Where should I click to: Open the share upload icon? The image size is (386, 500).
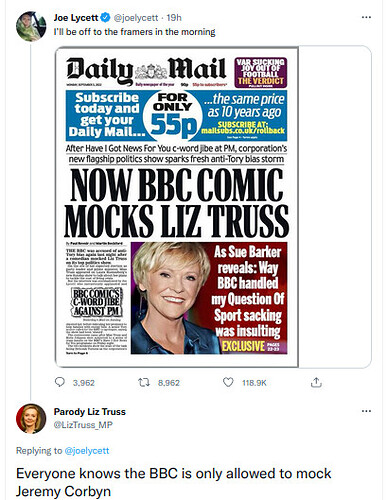click(316, 382)
